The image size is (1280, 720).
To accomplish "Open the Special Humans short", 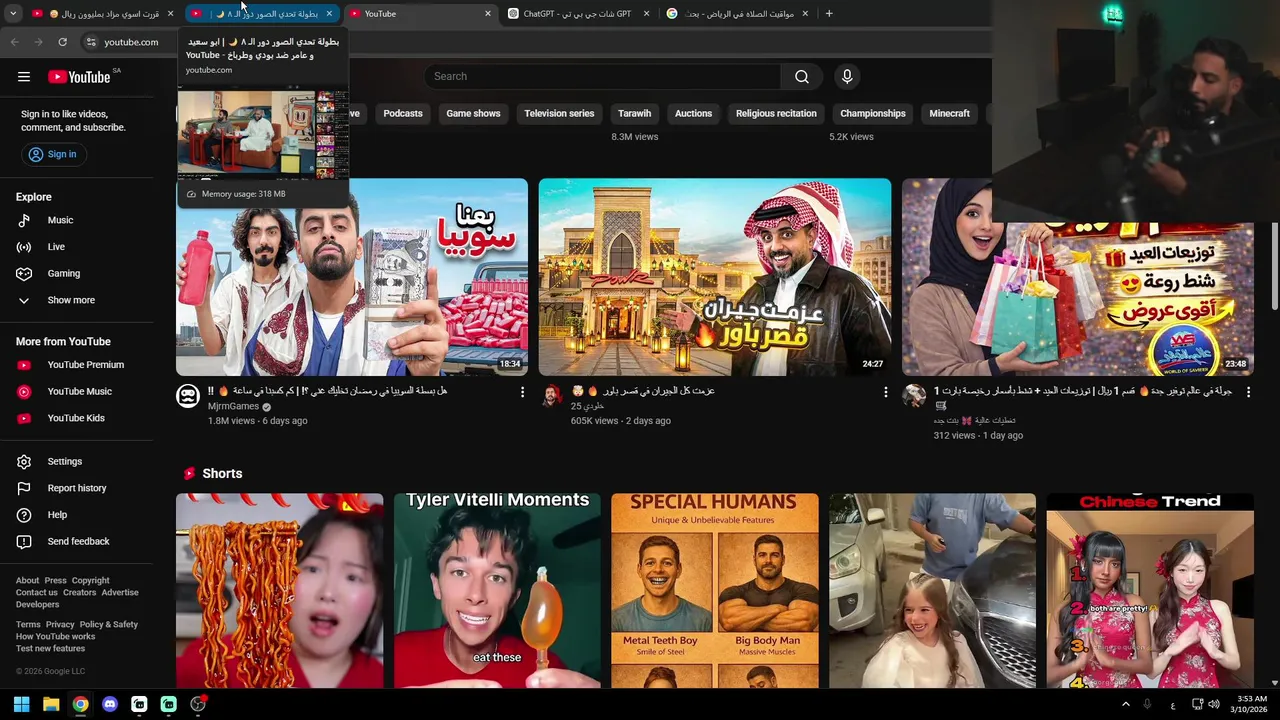I will pyautogui.click(x=715, y=590).
